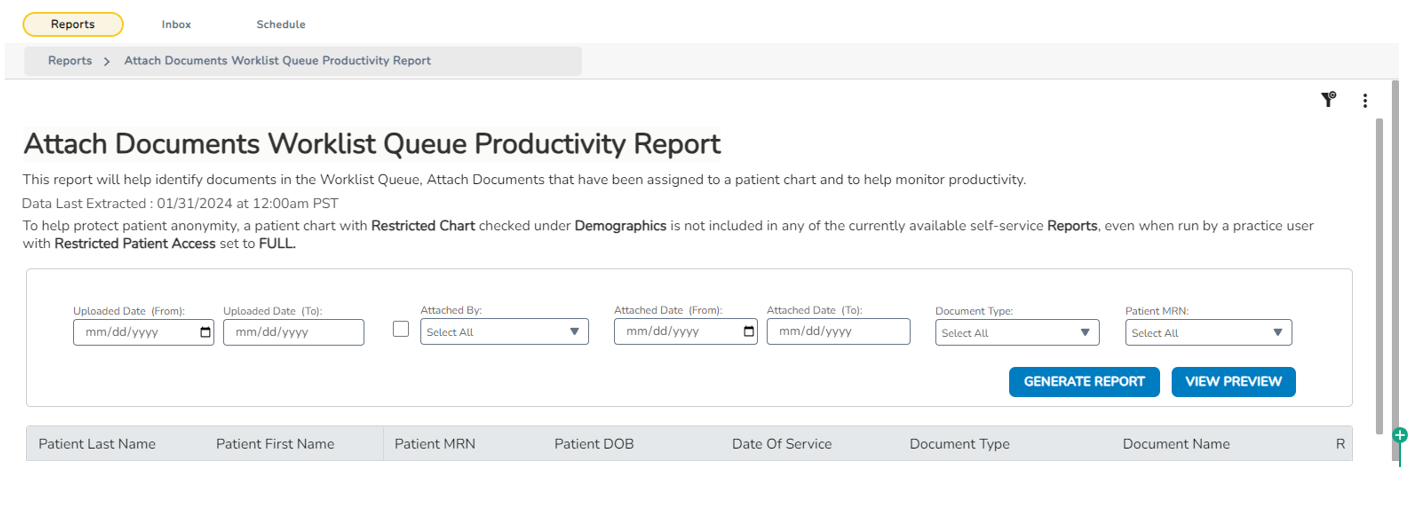Switch to the Inbox tab
This screenshot has height=517, width=1408.
point(176,24)
